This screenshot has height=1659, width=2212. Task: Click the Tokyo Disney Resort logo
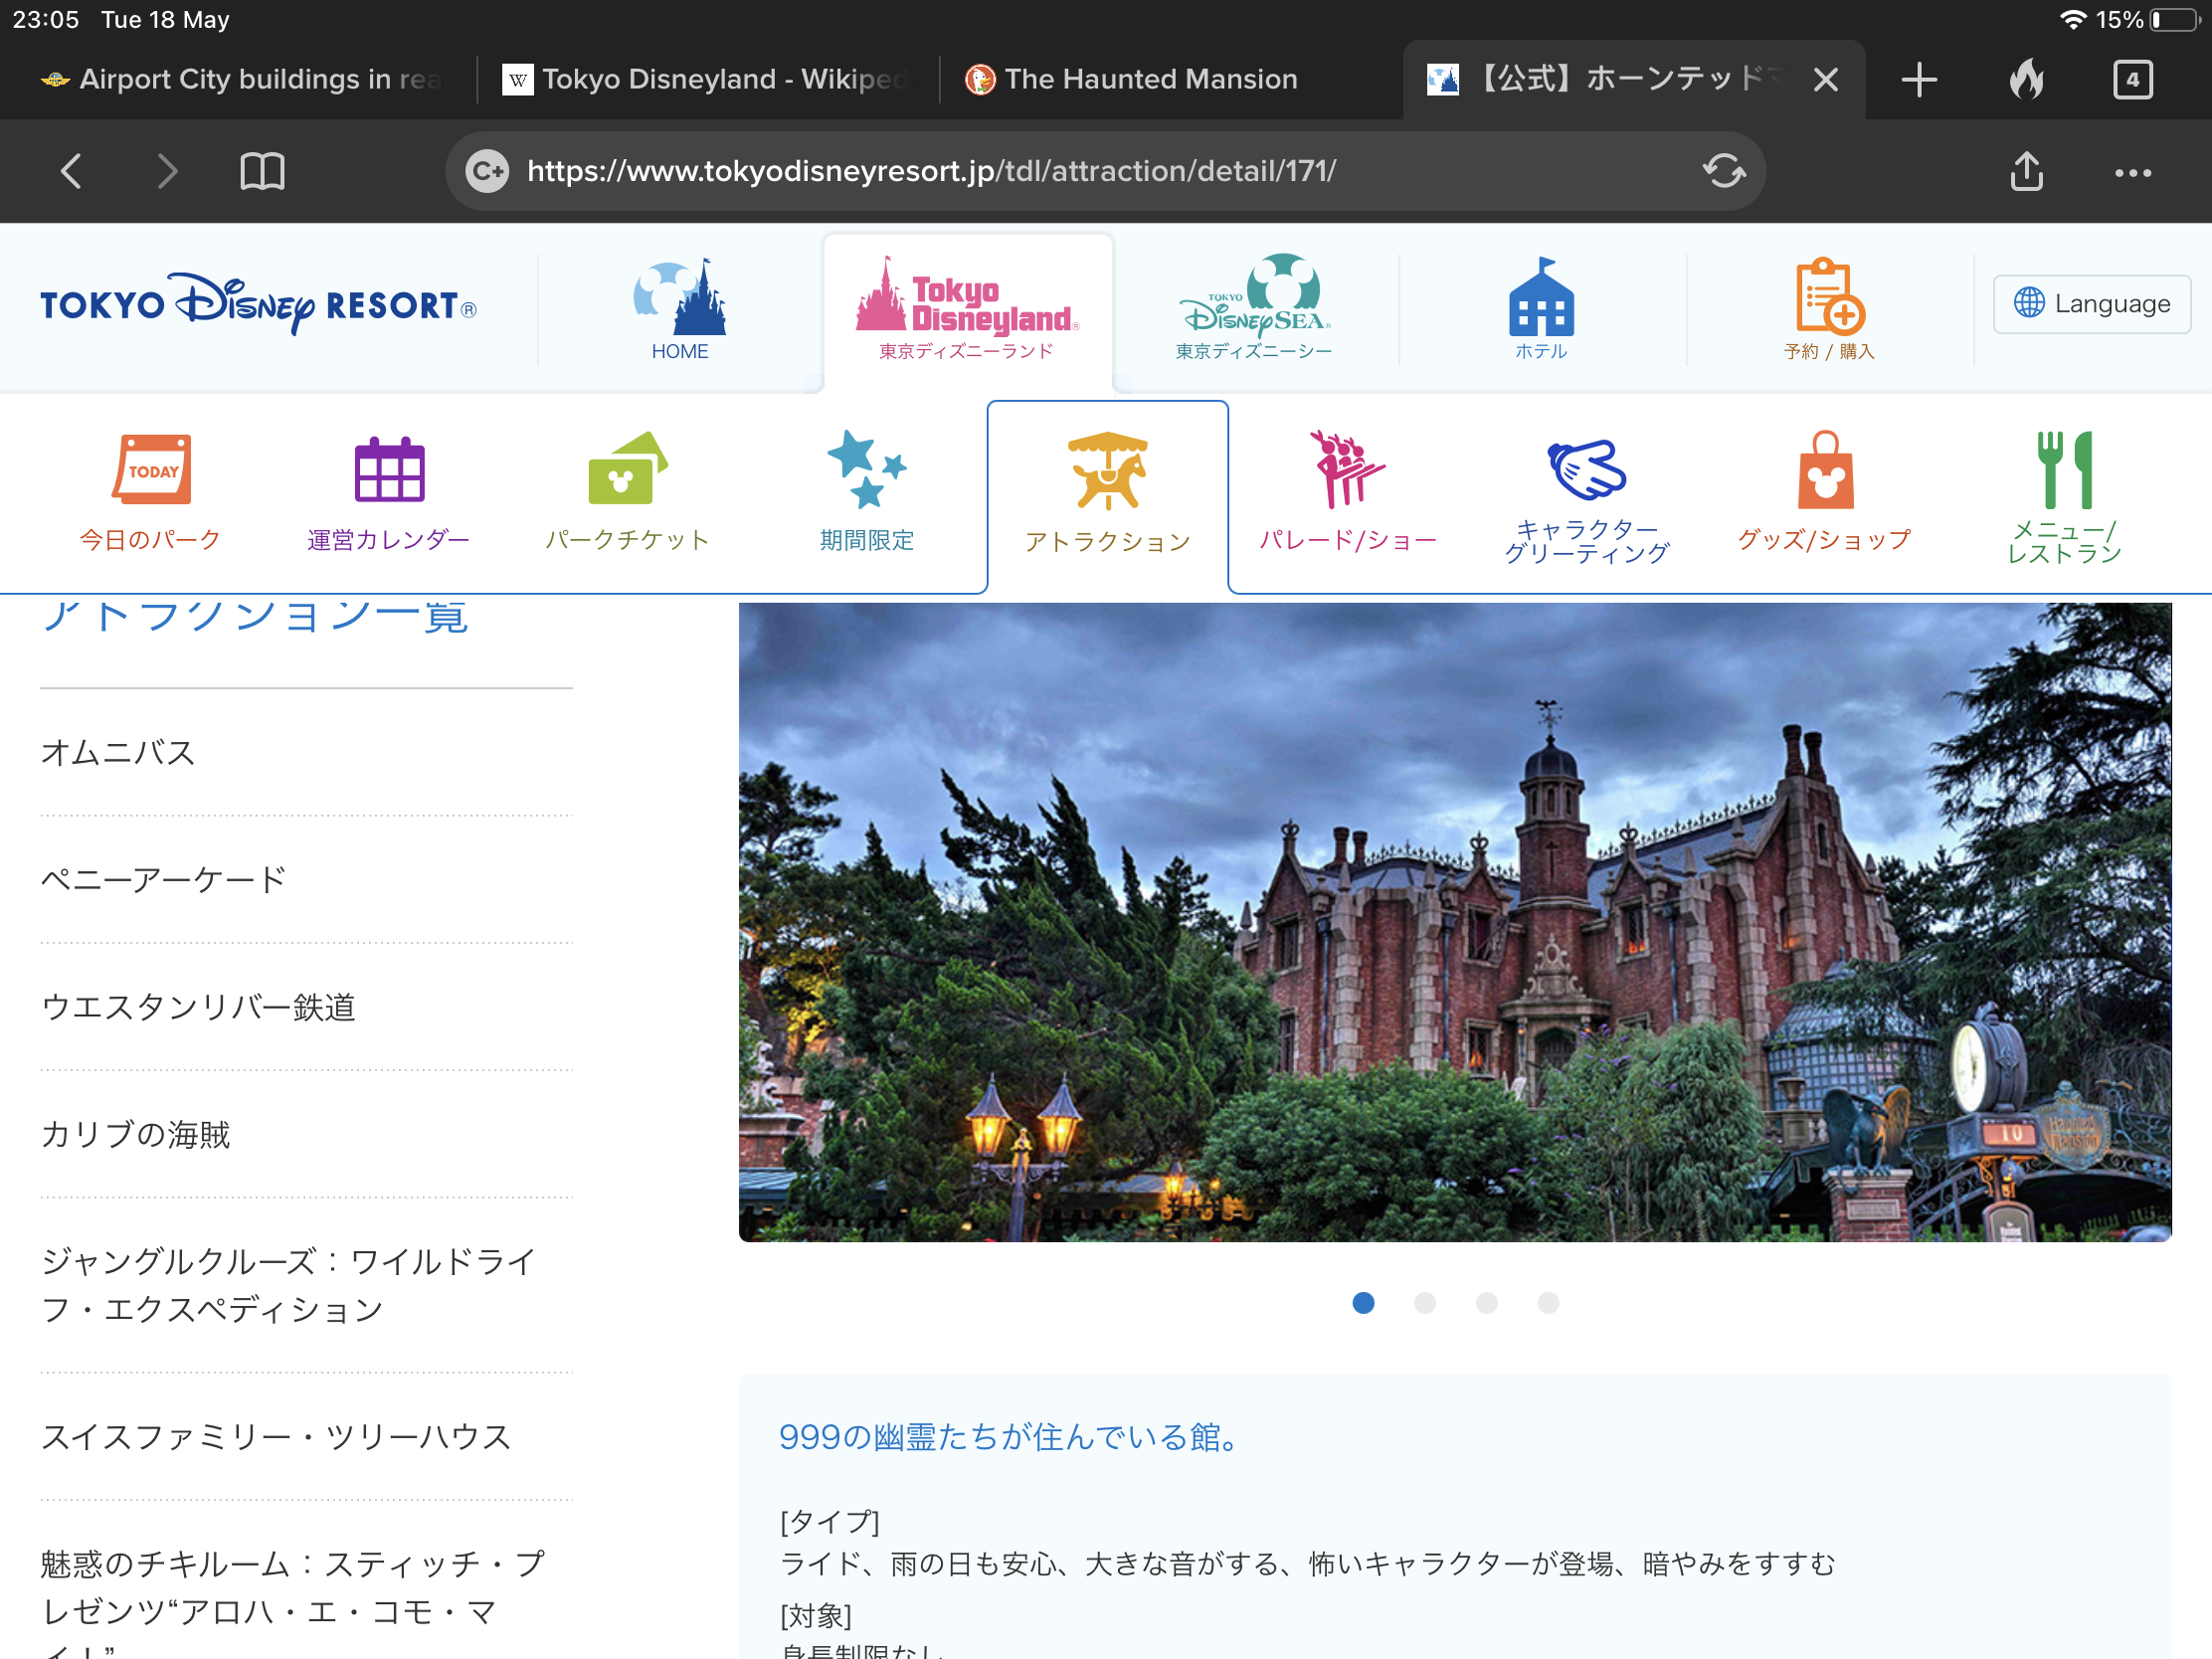pos(258,304)
